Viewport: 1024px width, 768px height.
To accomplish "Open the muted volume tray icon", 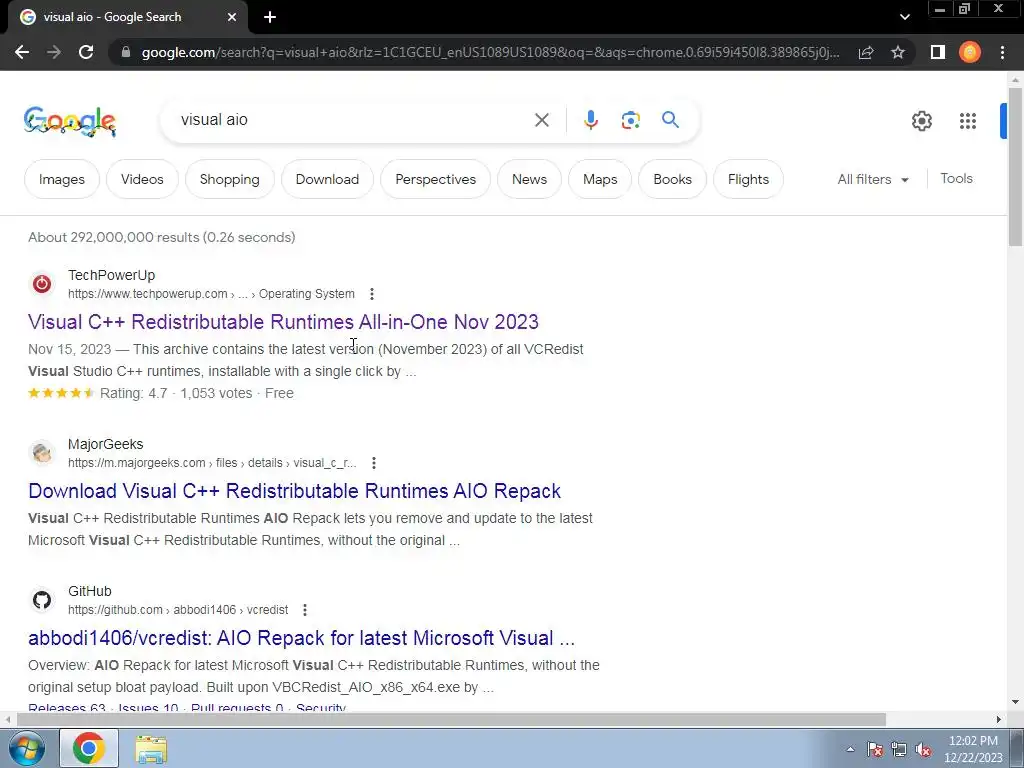I will click(x=923, y=749).
